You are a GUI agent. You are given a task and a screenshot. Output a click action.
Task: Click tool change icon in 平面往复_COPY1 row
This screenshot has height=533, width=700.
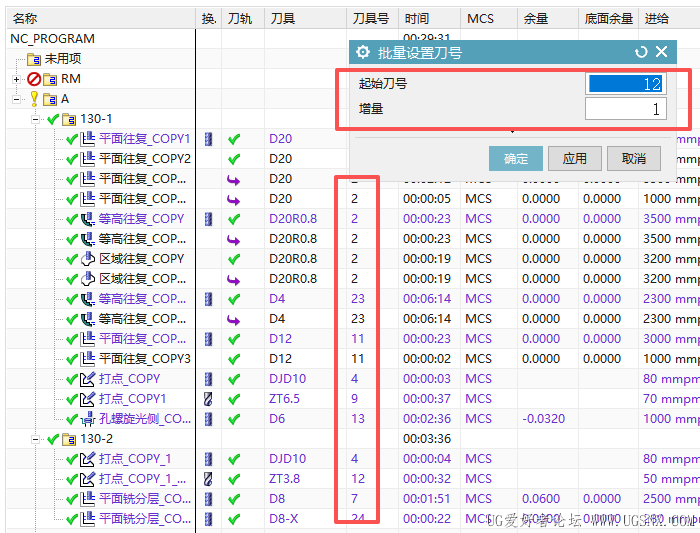[208, 139]
